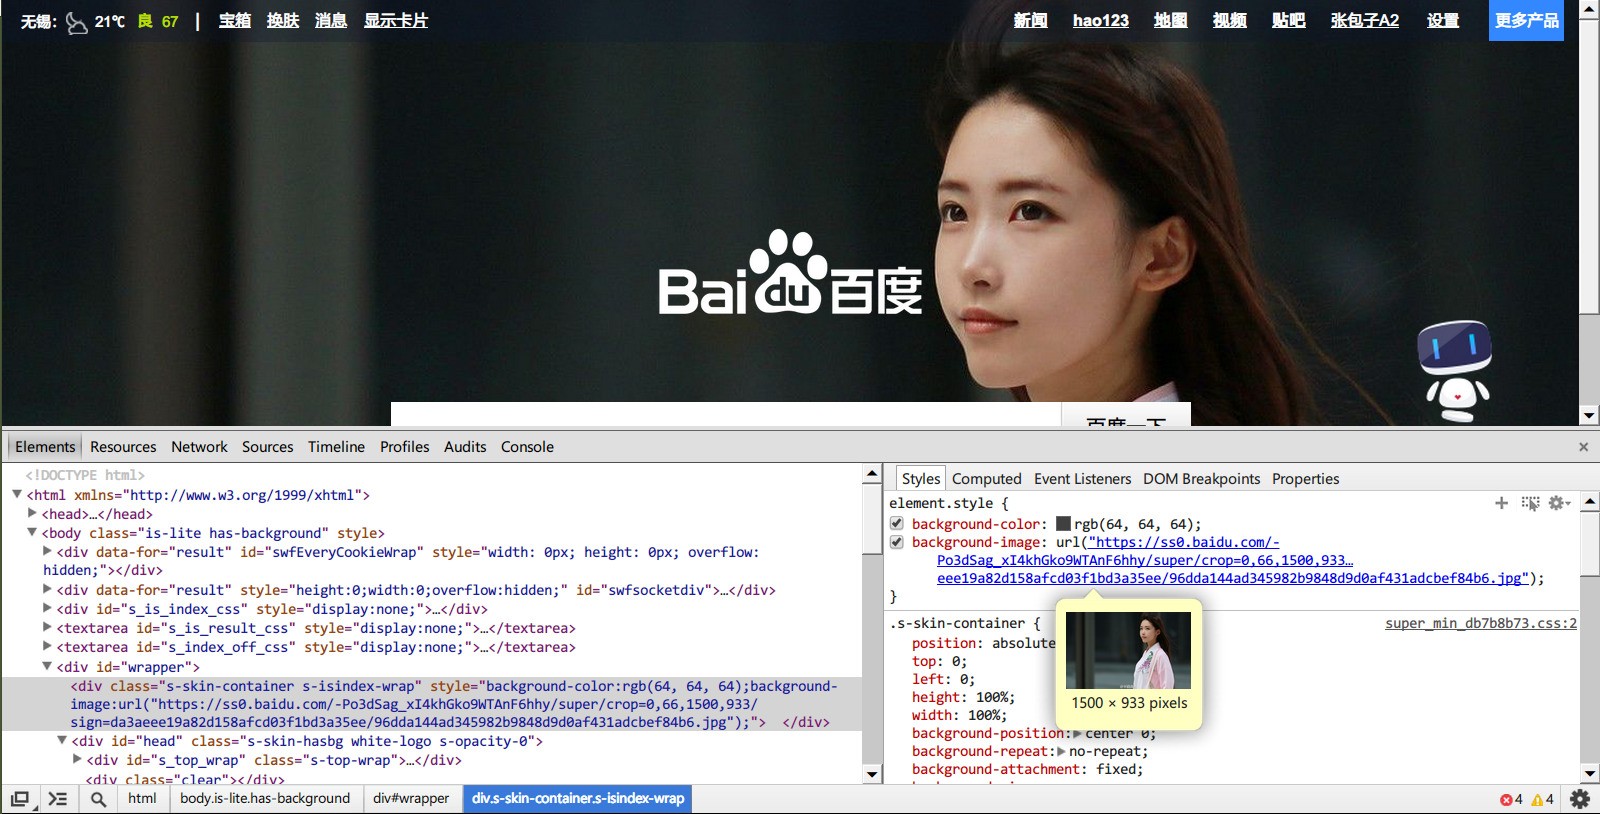
Task: Open the 新闻 link
Action: coord(1030,20)
